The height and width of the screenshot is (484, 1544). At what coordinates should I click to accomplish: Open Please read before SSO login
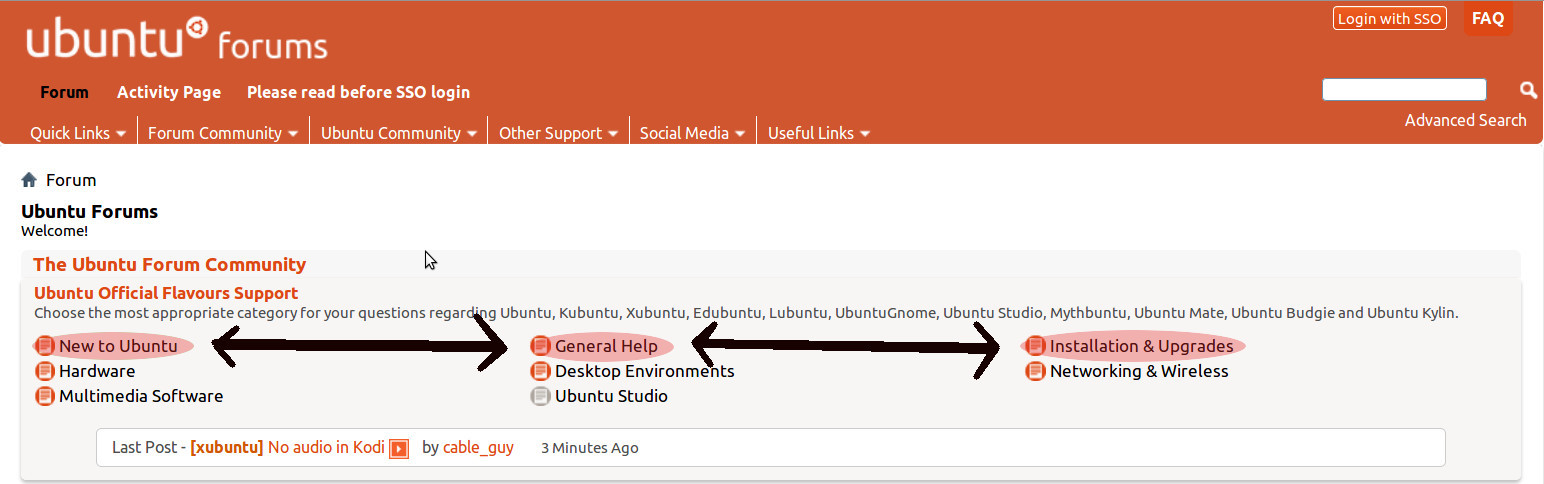[x=358, y=92]
